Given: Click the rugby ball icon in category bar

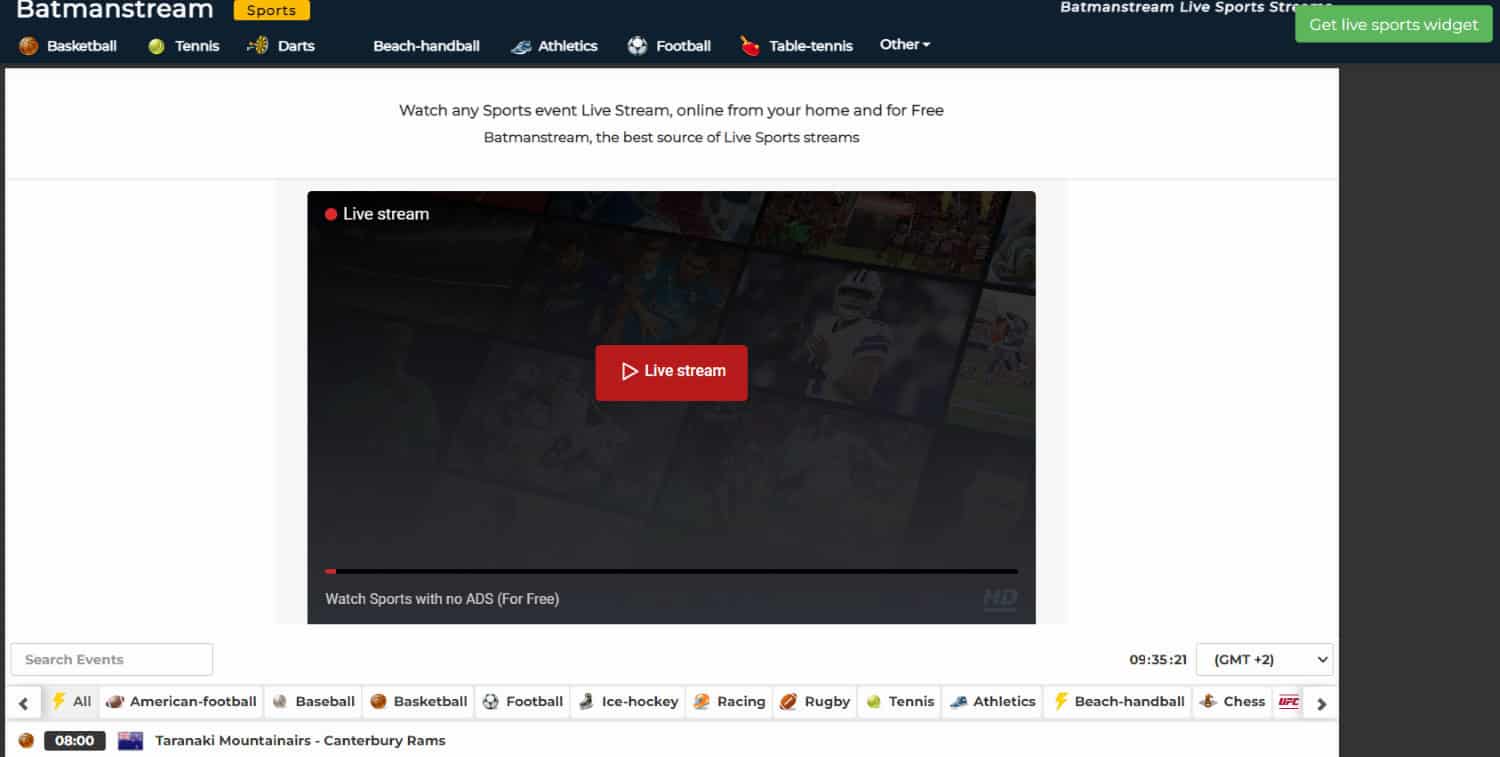Looking at the screenshot, I should [789, 702].
